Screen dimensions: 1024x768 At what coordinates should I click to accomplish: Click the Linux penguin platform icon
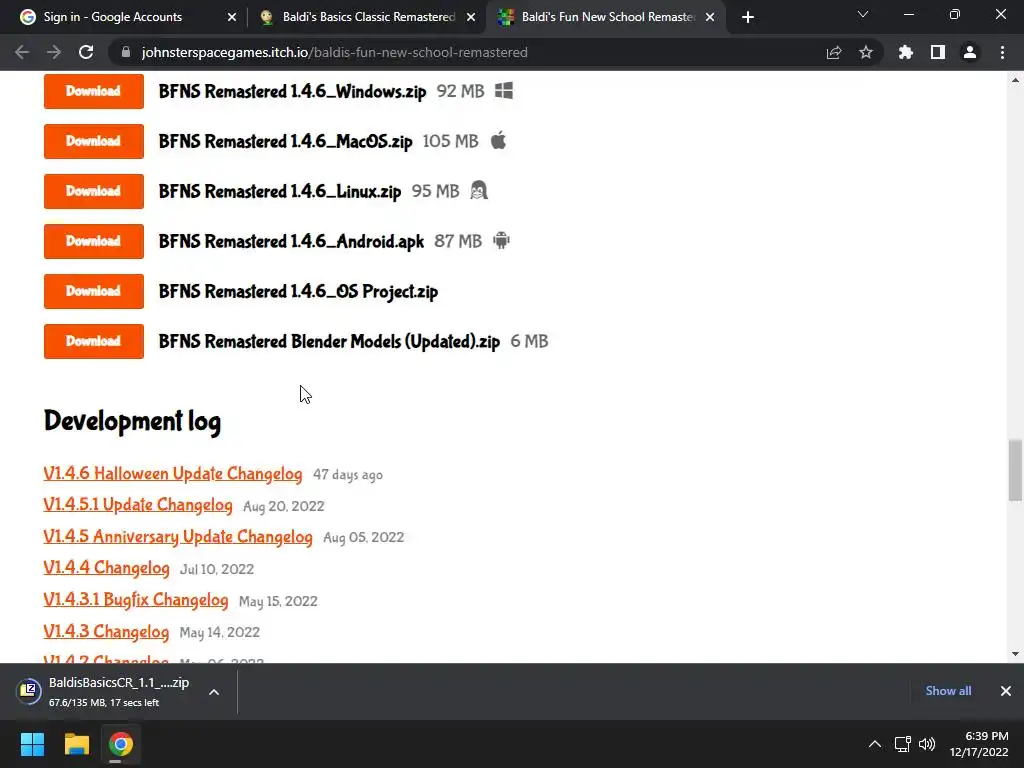point(479,191)
